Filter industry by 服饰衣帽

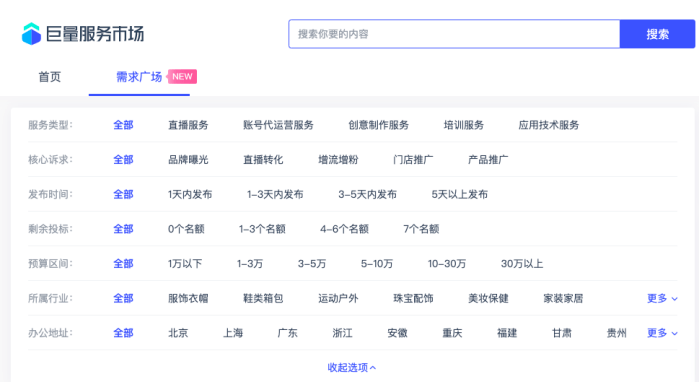[x=188, y=298]
